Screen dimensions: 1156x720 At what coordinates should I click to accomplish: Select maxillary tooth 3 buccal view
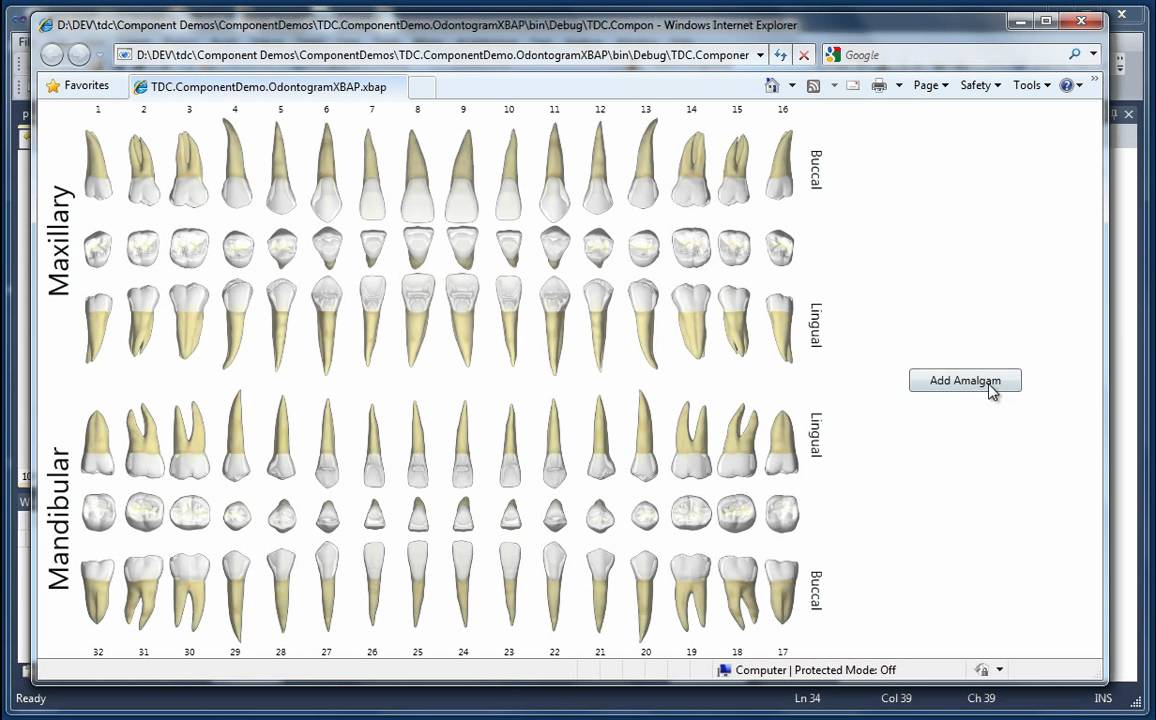[189, 169]
